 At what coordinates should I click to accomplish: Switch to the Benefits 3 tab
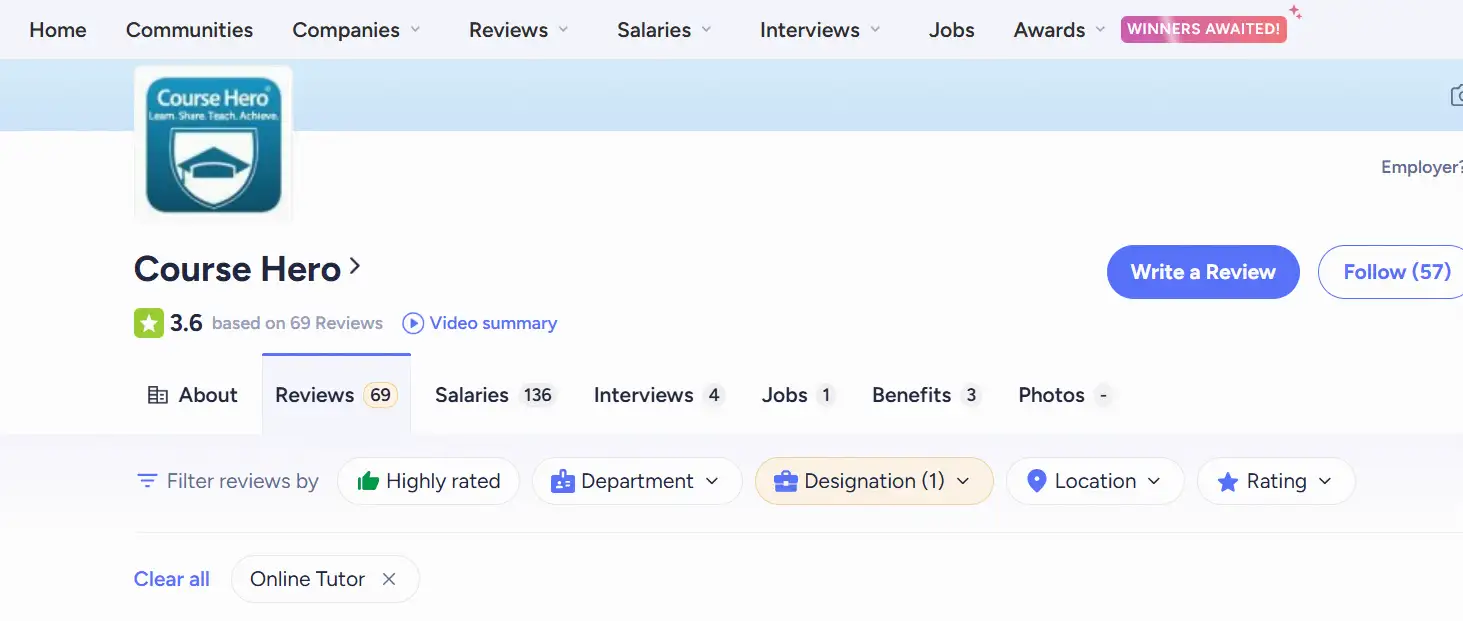(926, 395)
